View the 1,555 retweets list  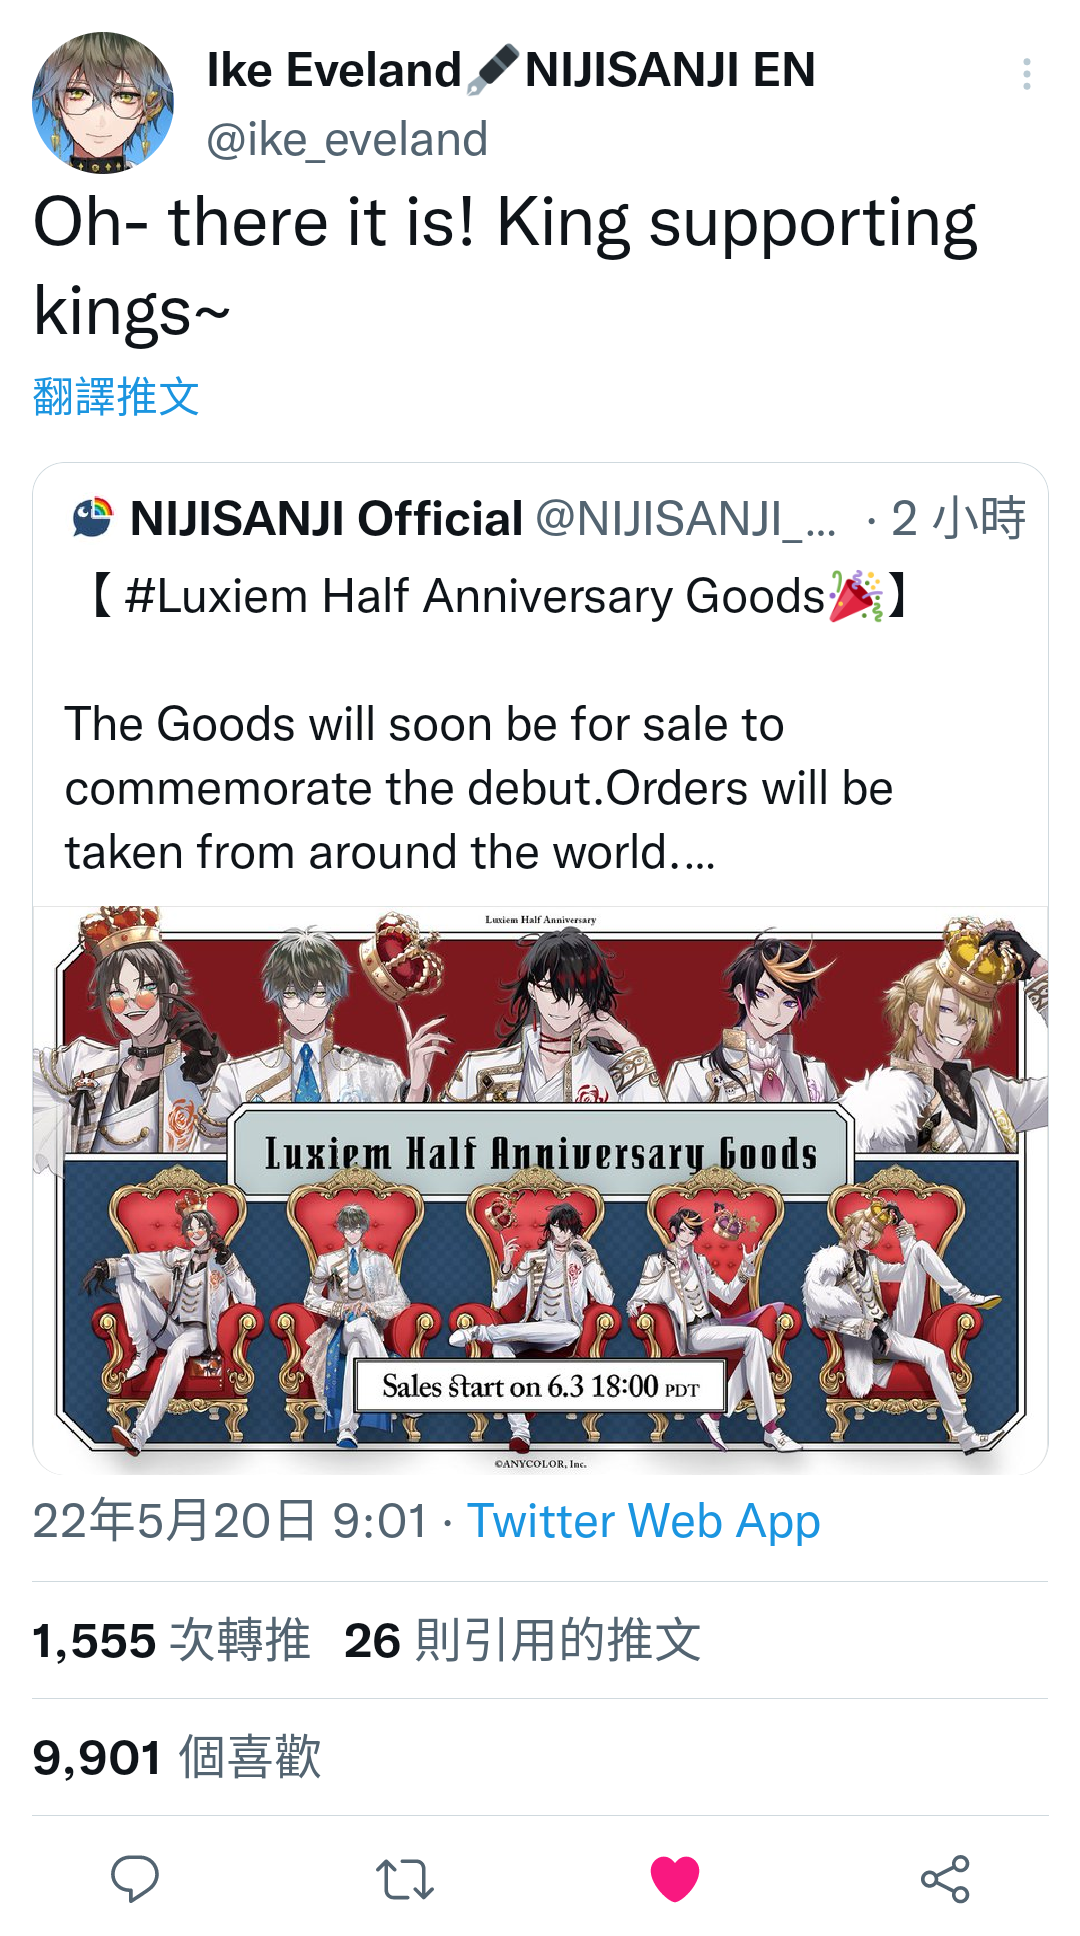(171, 1640)
